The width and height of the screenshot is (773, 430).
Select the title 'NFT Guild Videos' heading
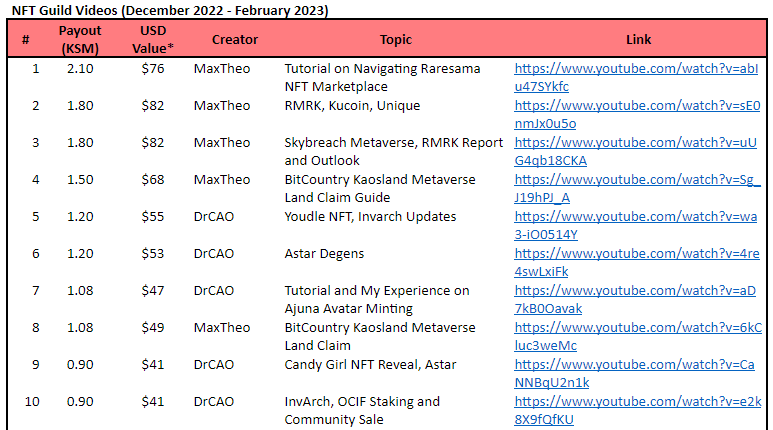pyautogui.click(x=170, y=10)
